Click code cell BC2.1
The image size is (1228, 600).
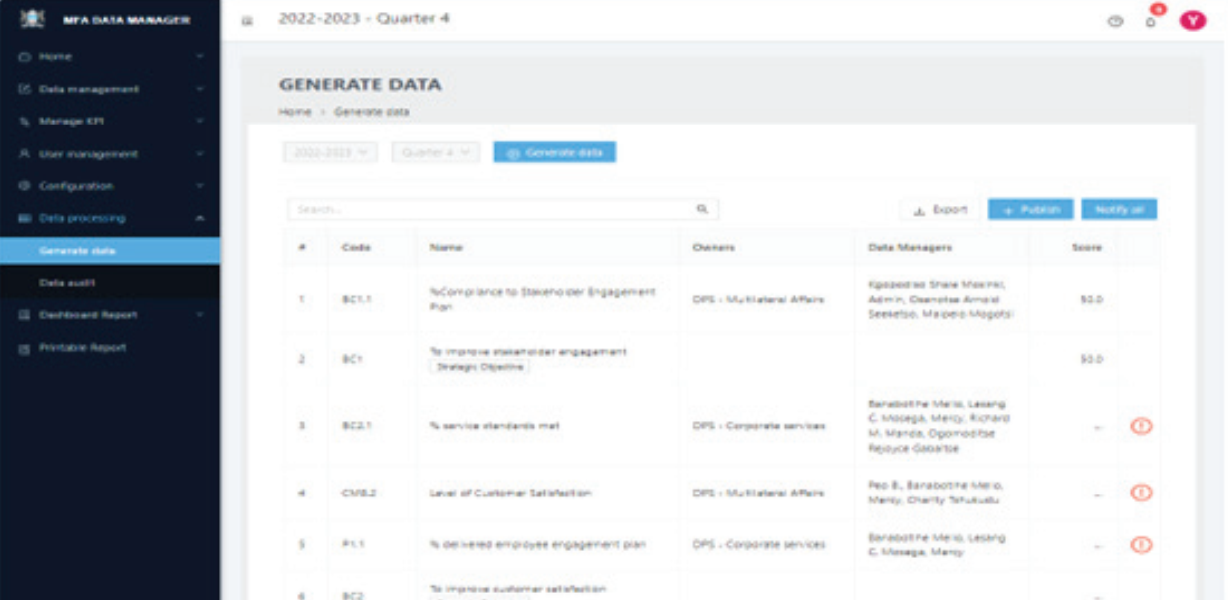[x=357, y=426]
